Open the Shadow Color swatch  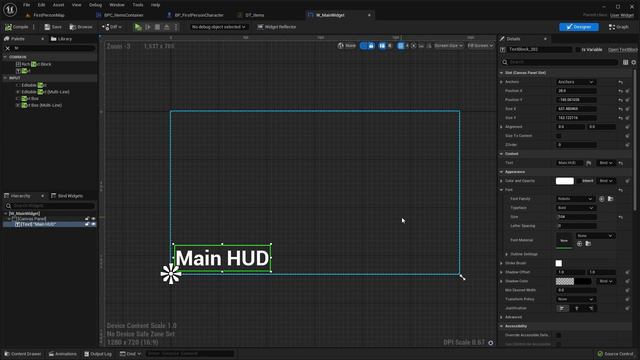[x=573, y=281]
